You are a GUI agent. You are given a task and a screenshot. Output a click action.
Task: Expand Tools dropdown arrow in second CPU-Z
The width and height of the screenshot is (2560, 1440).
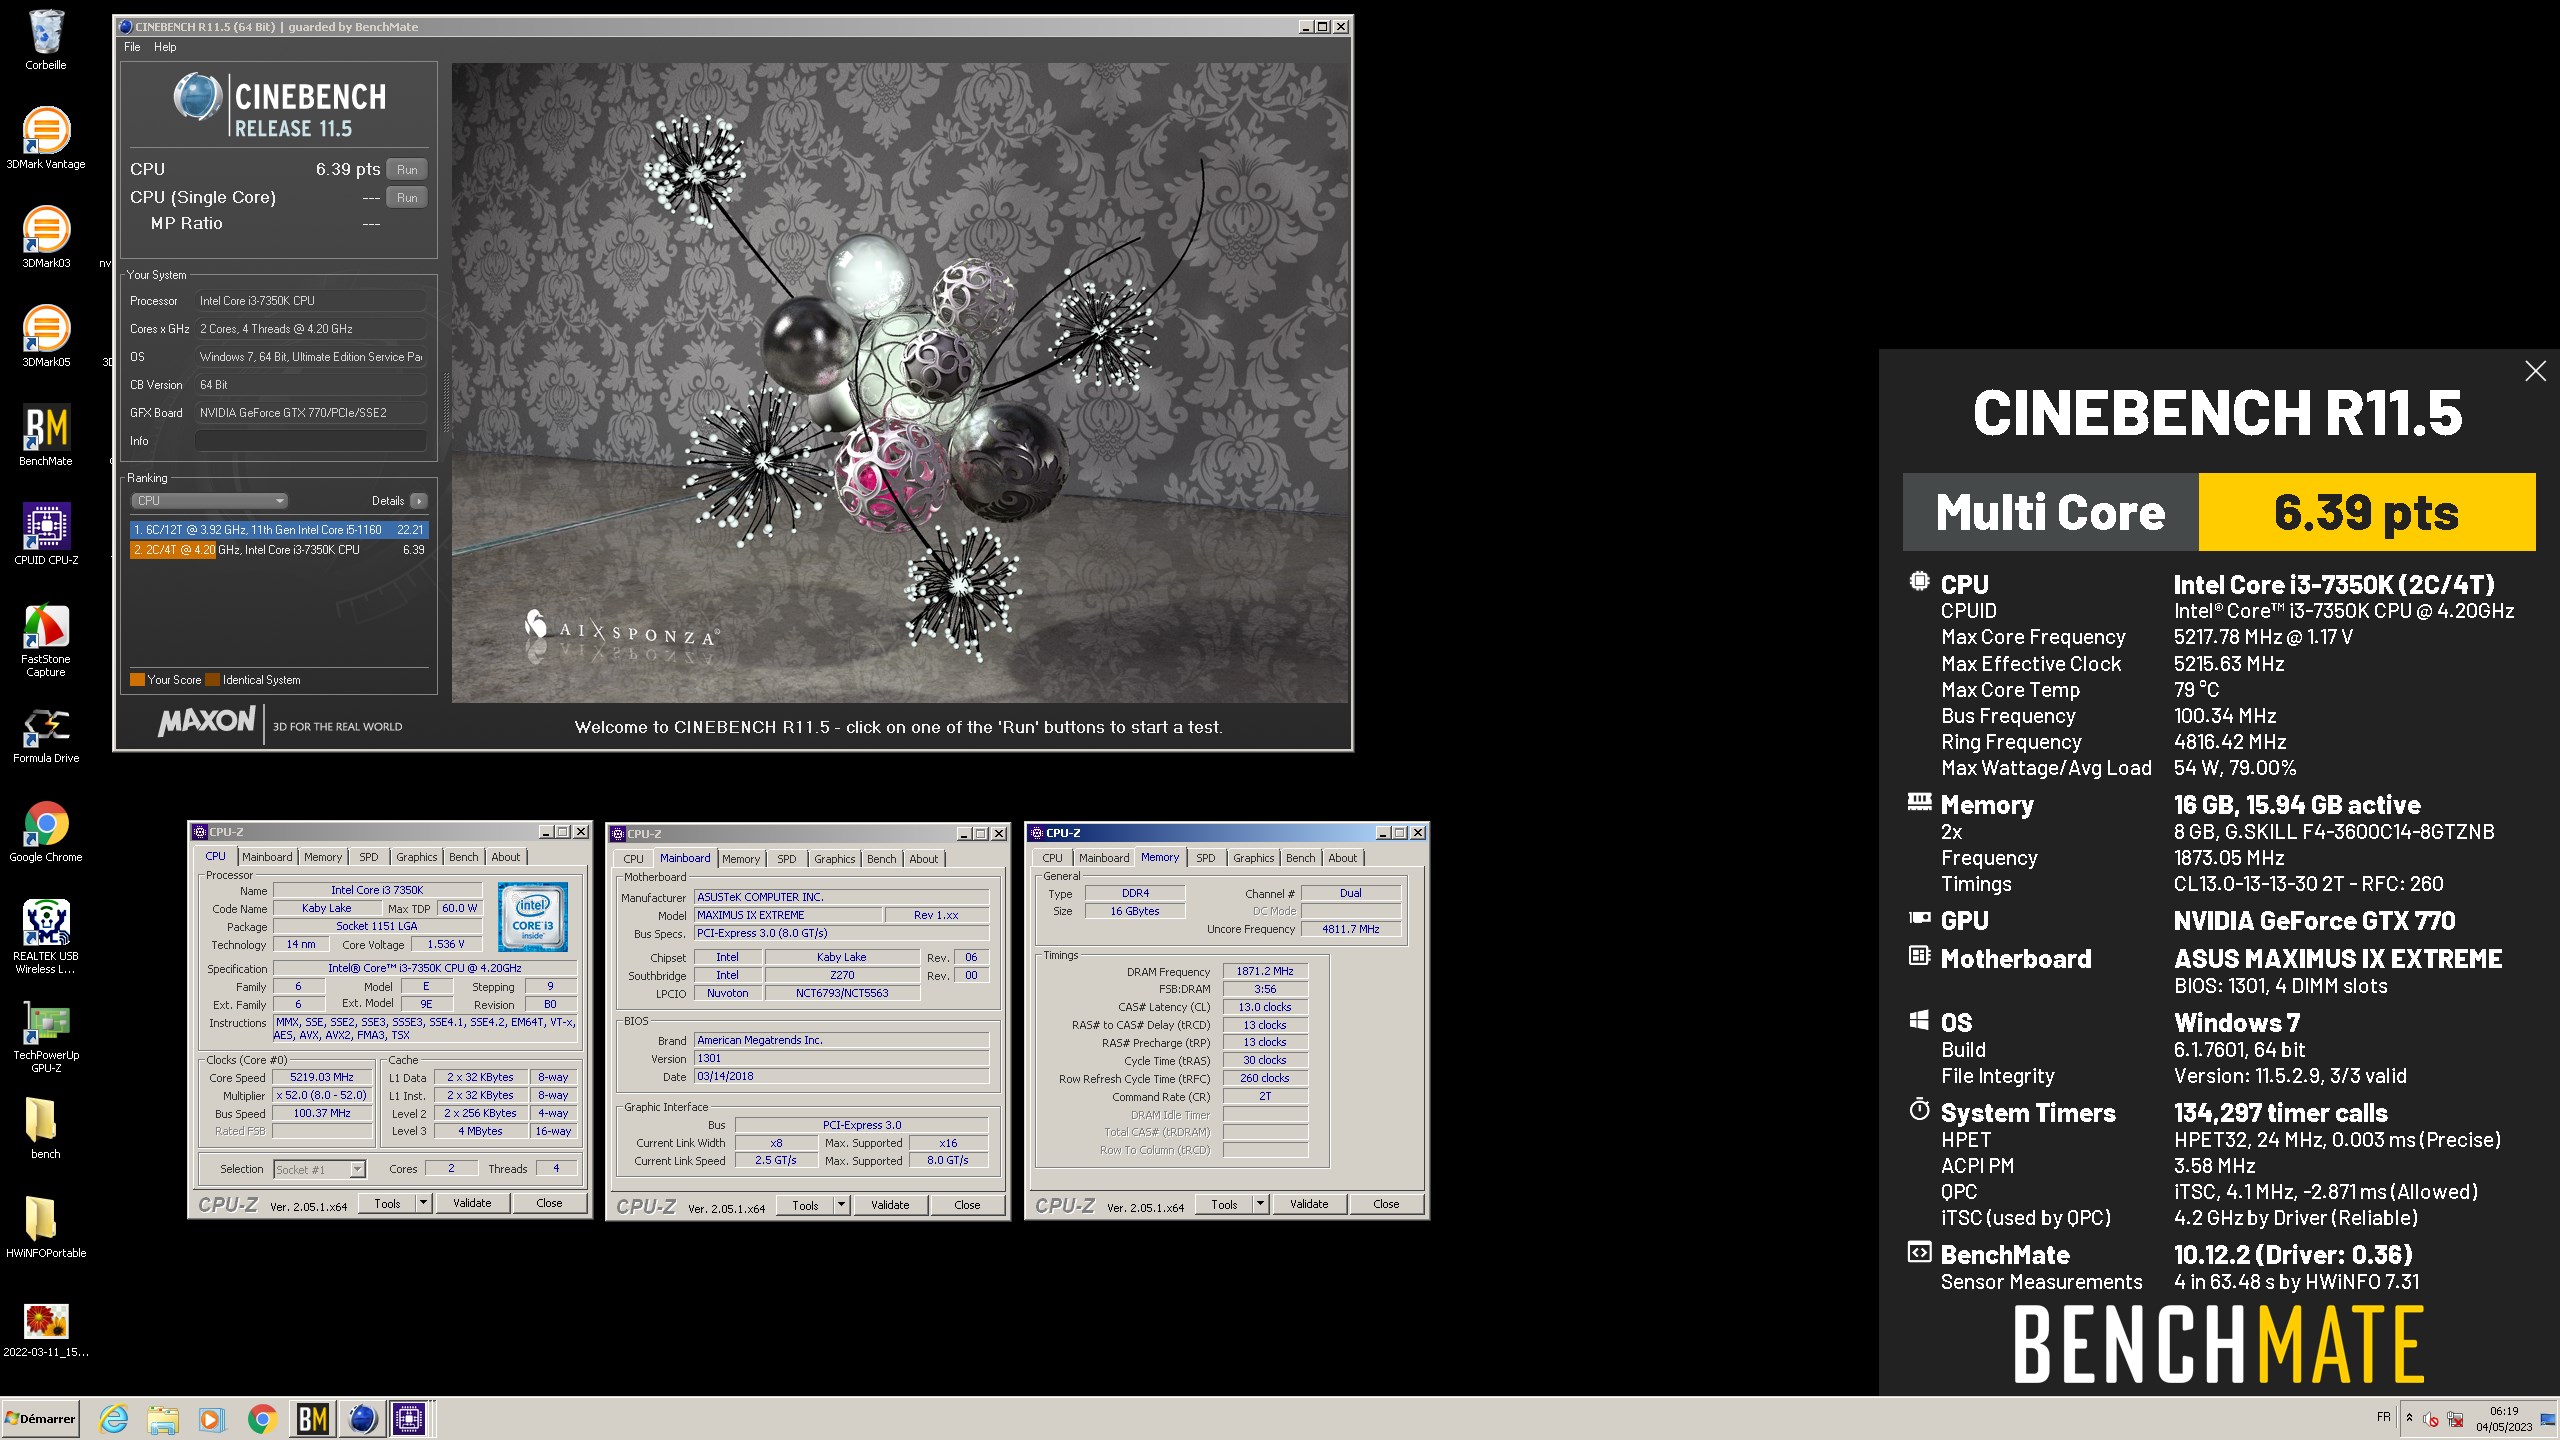tap(842, 1205)
